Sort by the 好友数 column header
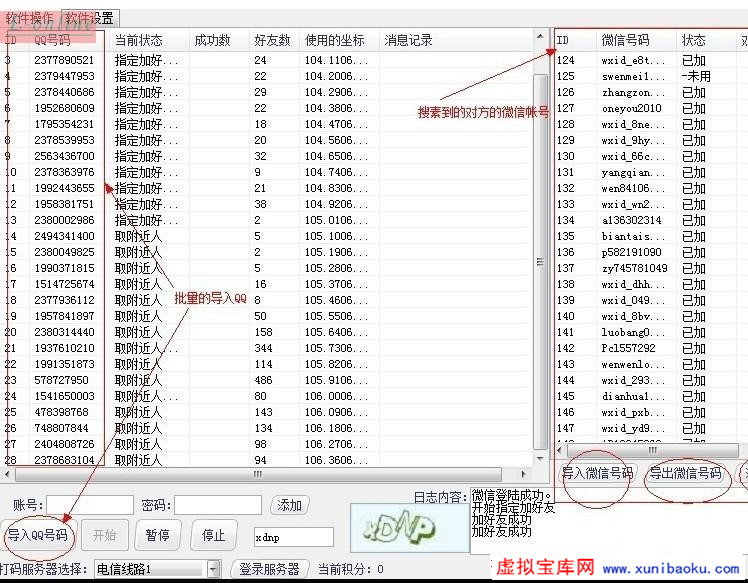The image size is (748, 583). (272, 40)
